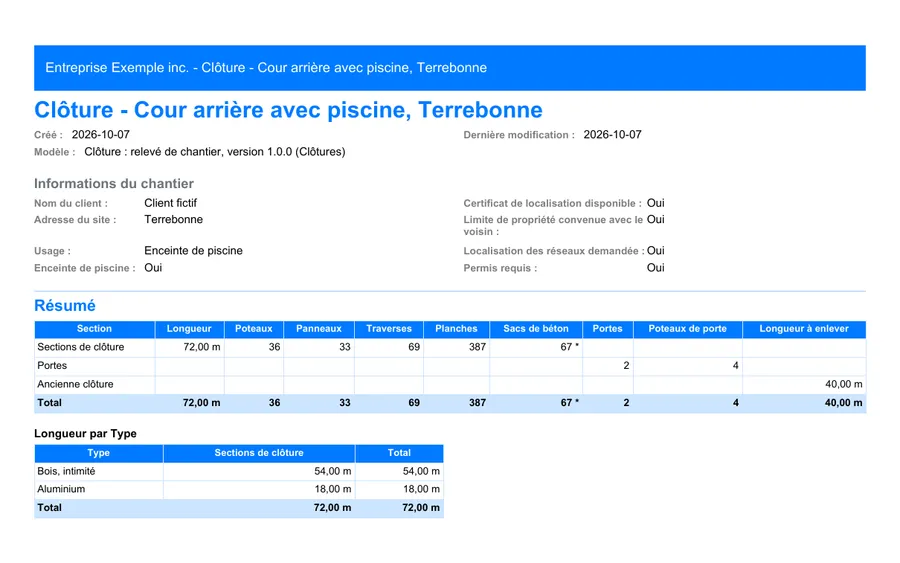The image size is (900, 563).
Task: Click Oui next to 'Certificat de localisation disponible'
Action: point(655,203)
